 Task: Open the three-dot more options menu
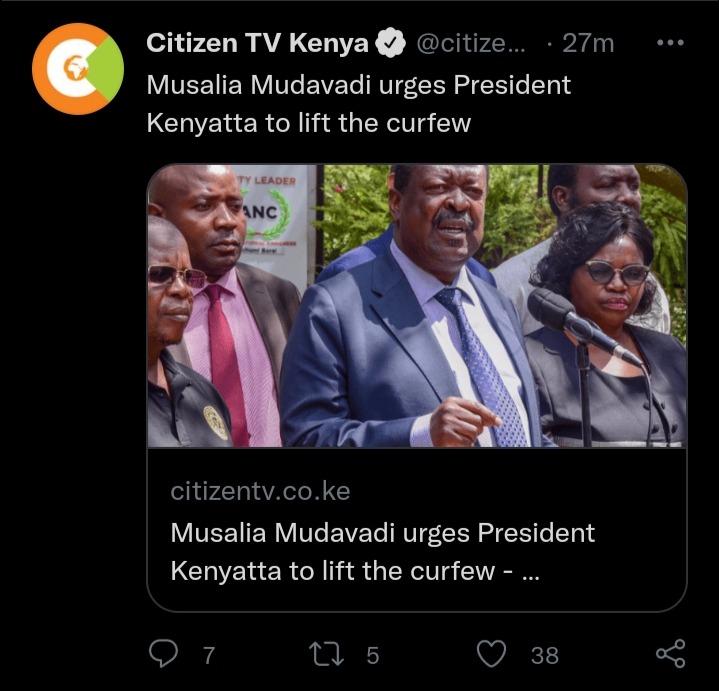pyautogui.click(x=670, y=43)
